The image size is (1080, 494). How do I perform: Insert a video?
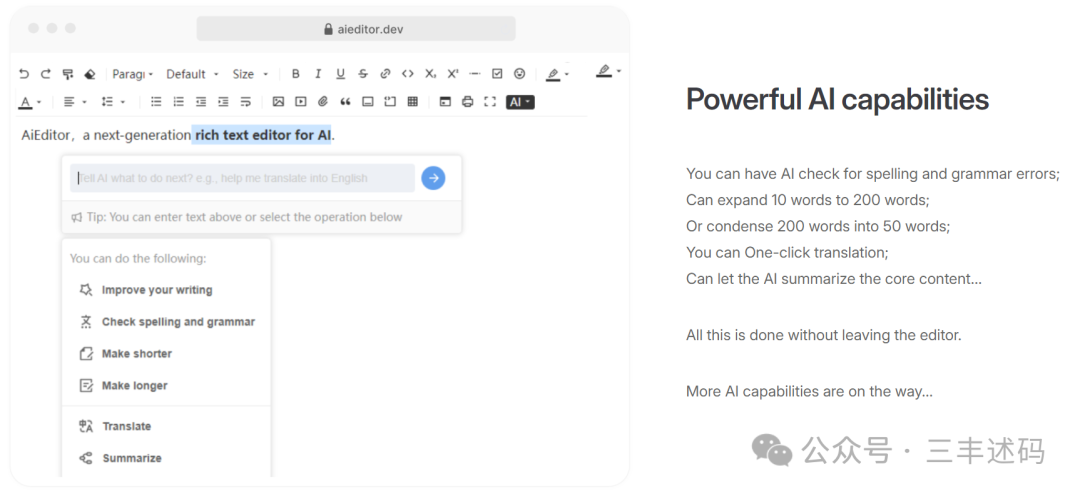(x=300, y=102)
